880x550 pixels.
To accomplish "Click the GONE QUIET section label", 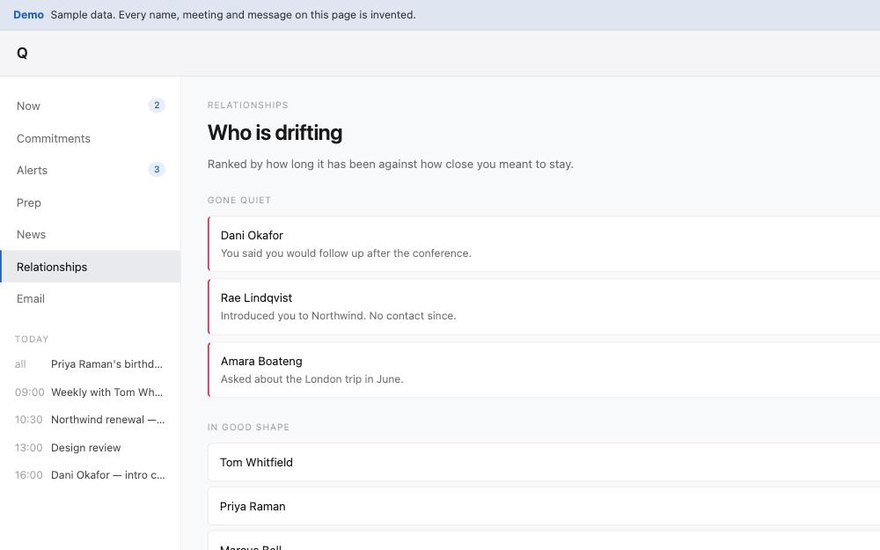I will point(239,200).
